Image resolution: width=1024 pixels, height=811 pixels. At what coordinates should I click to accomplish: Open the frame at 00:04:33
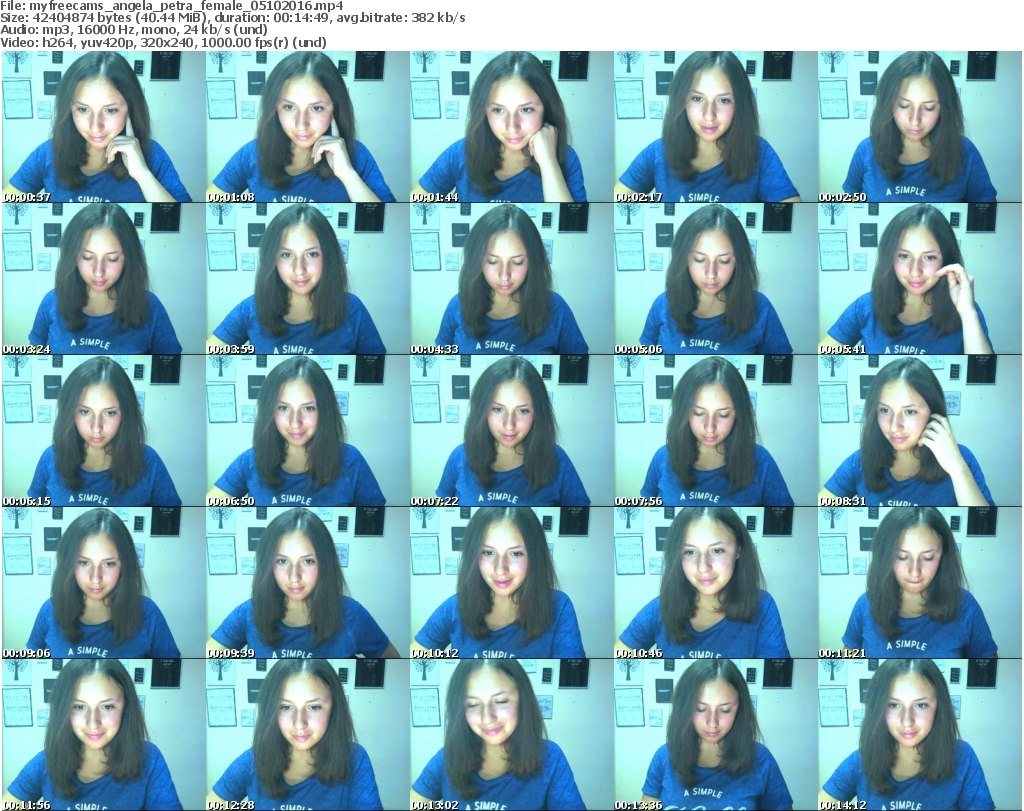(x=511, y=278)
